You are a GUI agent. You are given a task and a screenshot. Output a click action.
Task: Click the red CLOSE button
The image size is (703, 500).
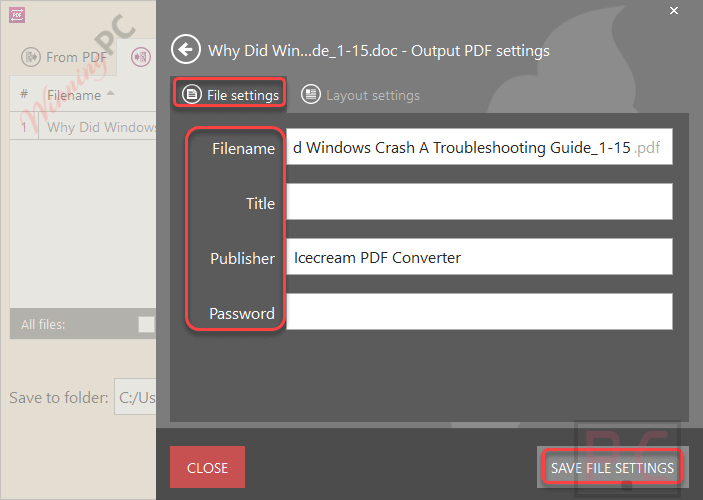tap(207, 467)
